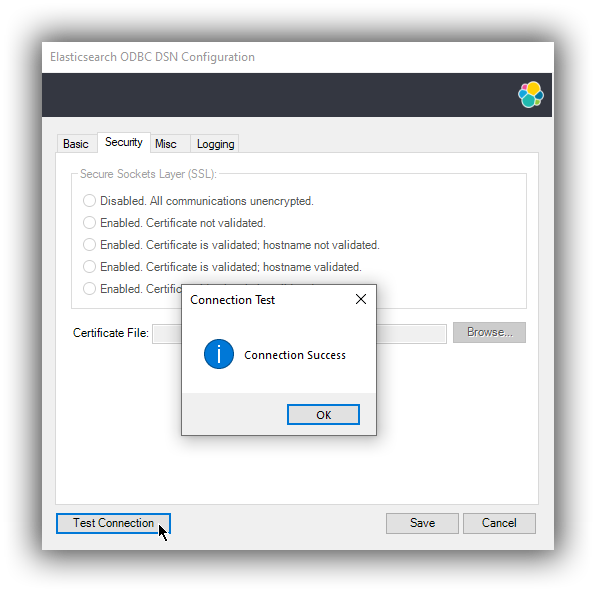Confirm Connection Success with the OK button
Viewport: 596px width, 592px height.
(323, 414)
